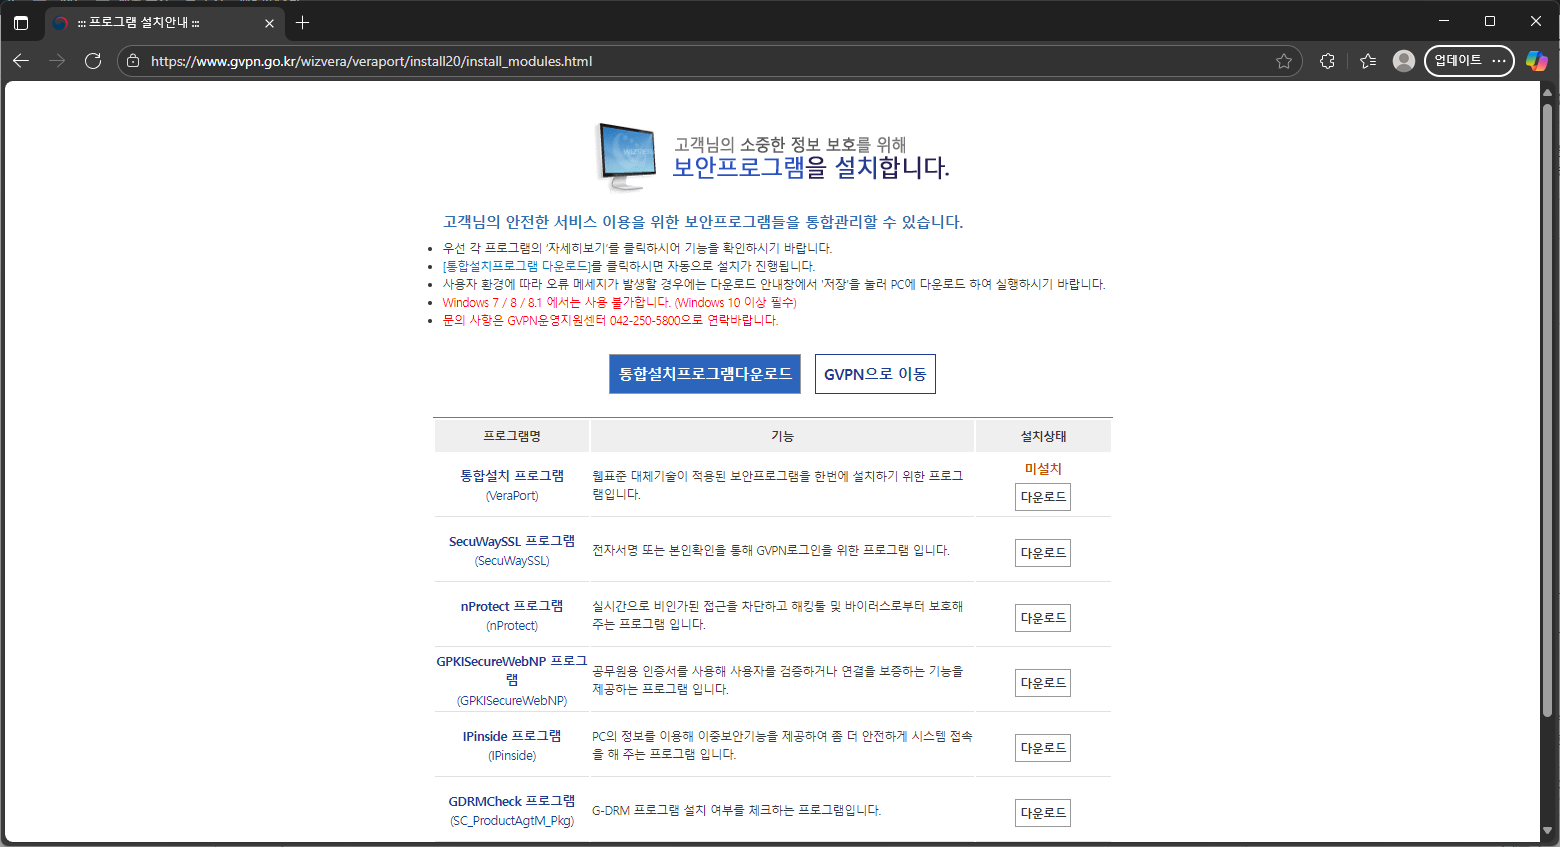Image resolution: width=1560 pixels, height=847 pixels.
Task: Open the browser extensions puzzle icon
Action: (x=1327, y=61)
